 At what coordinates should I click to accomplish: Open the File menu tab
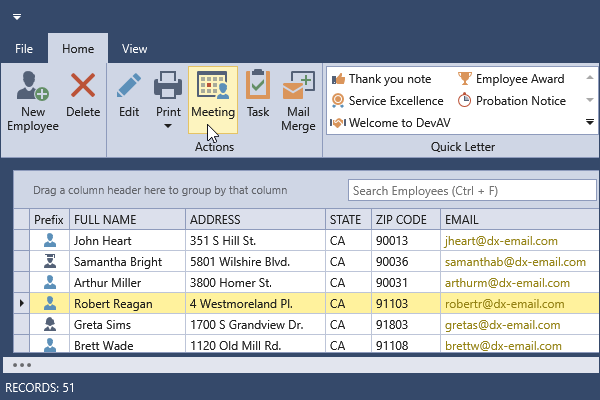[x=24, y=48]
